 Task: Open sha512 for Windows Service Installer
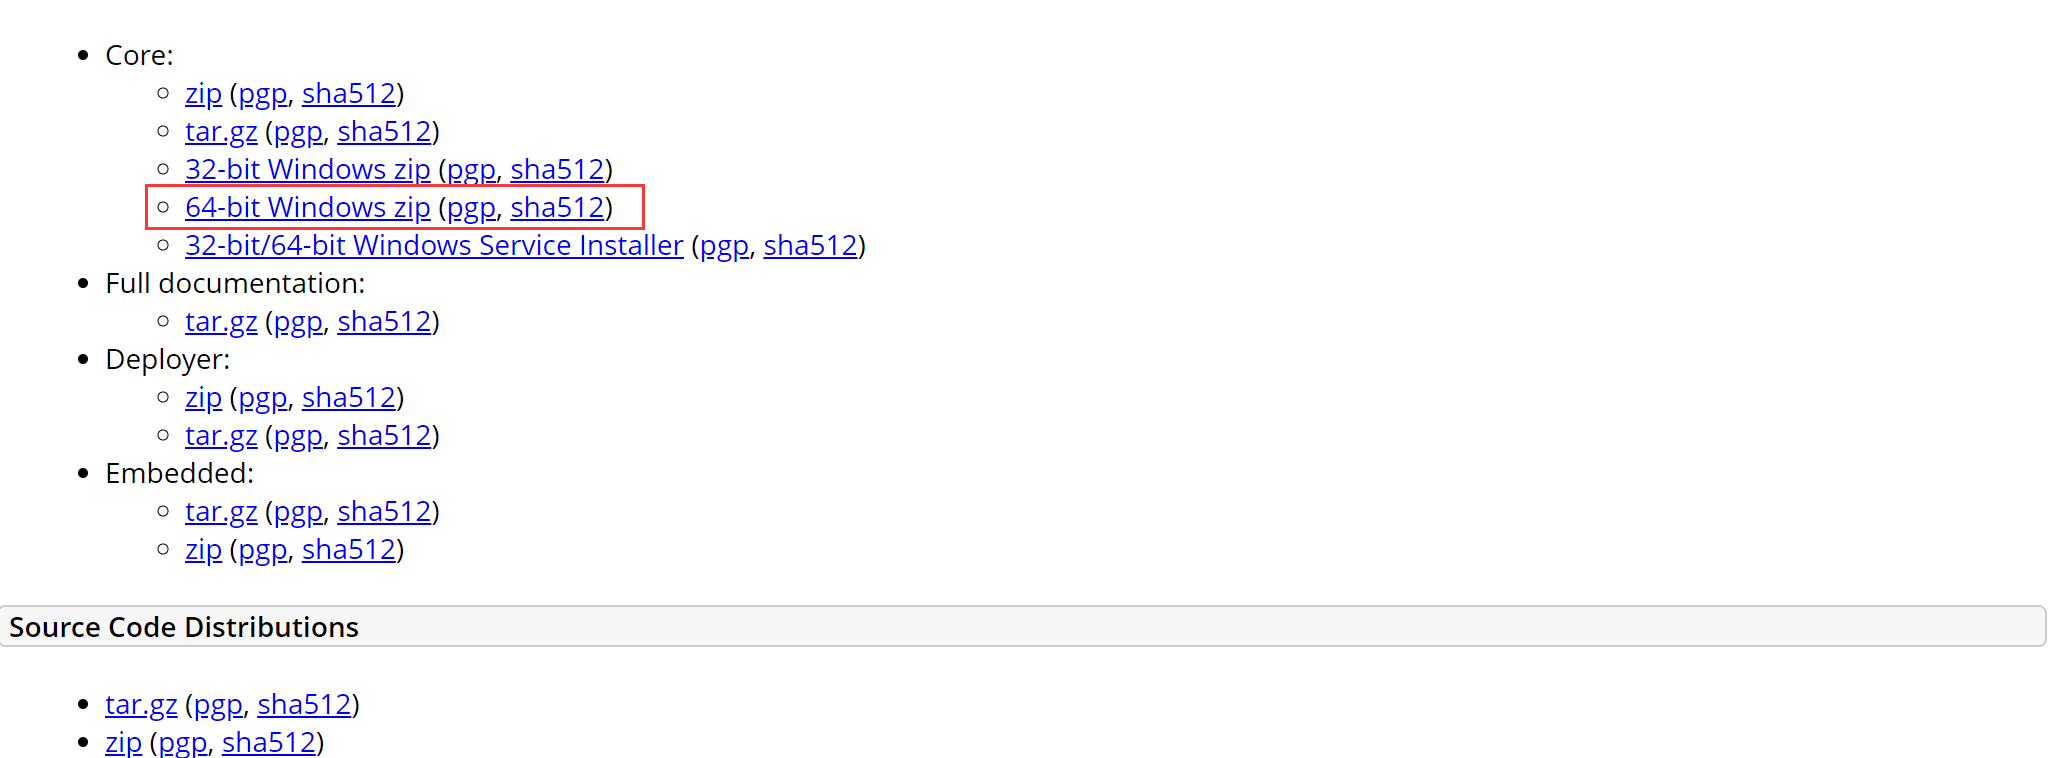810,246
